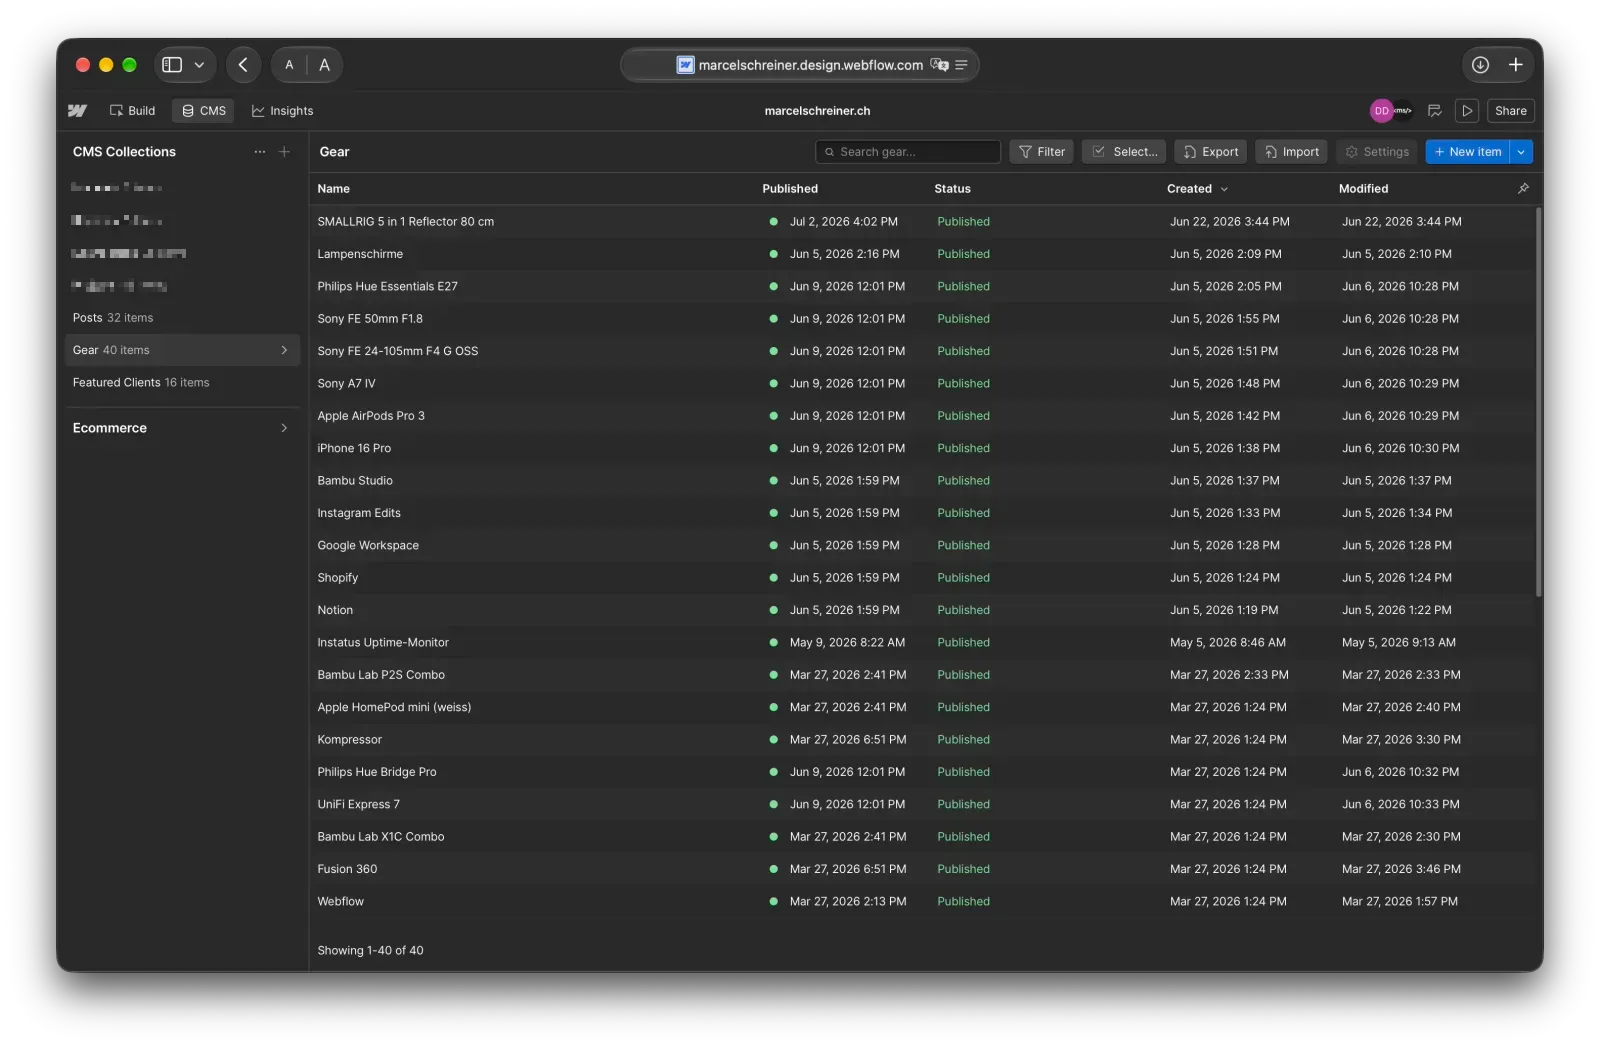Image resolution: width=1600 pixels, height=1047 pixels.
Task: Sort by the Name column header
Action: pyautogui.click(x=334, y=189)
